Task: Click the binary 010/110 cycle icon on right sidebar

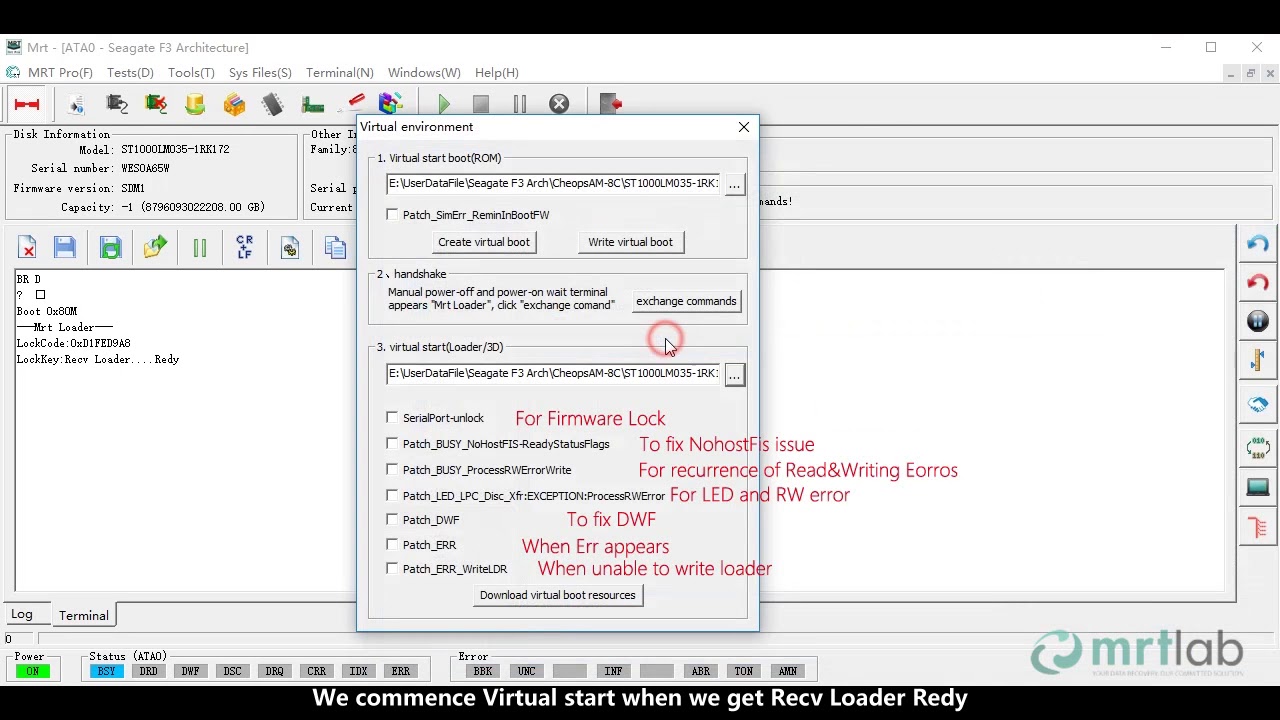Action: pos(1258,447)
